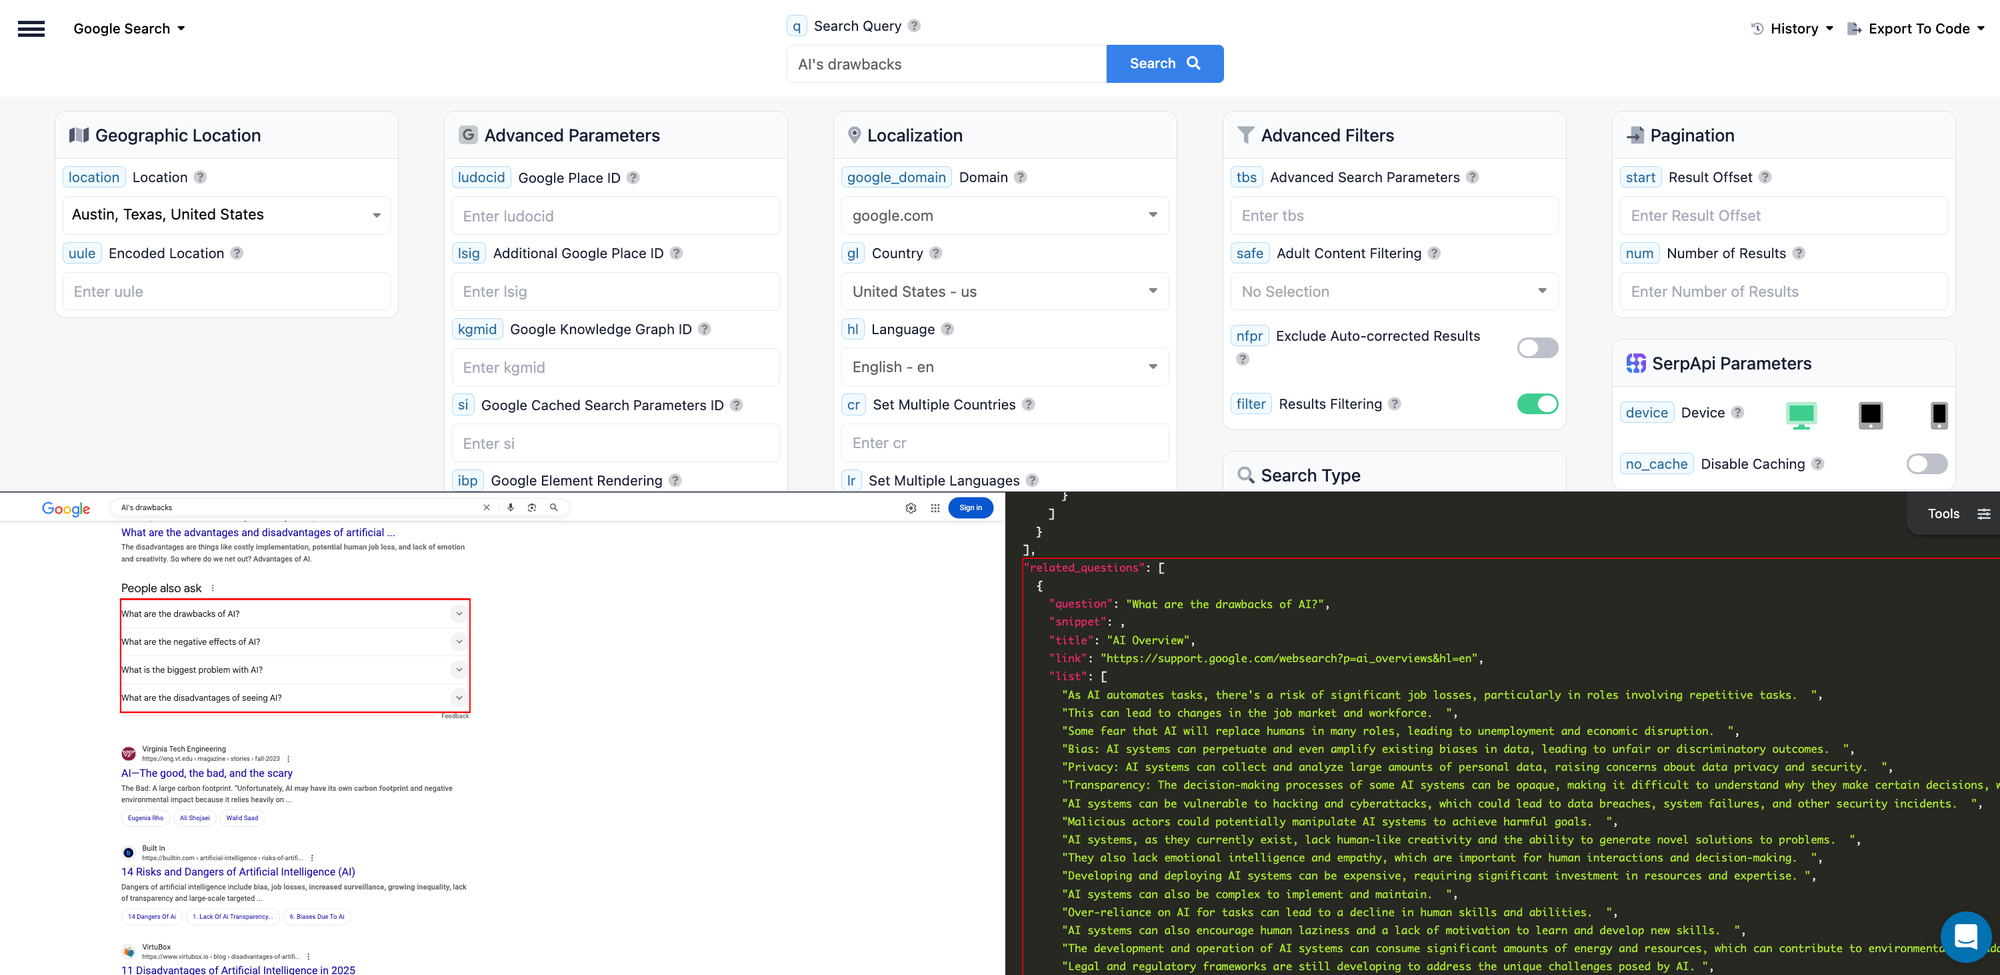Viewport: 2000px width, 975px height.
Task: Enable Exclude Auto-corrected Results toggle
Action: [x=1538, y=348]
